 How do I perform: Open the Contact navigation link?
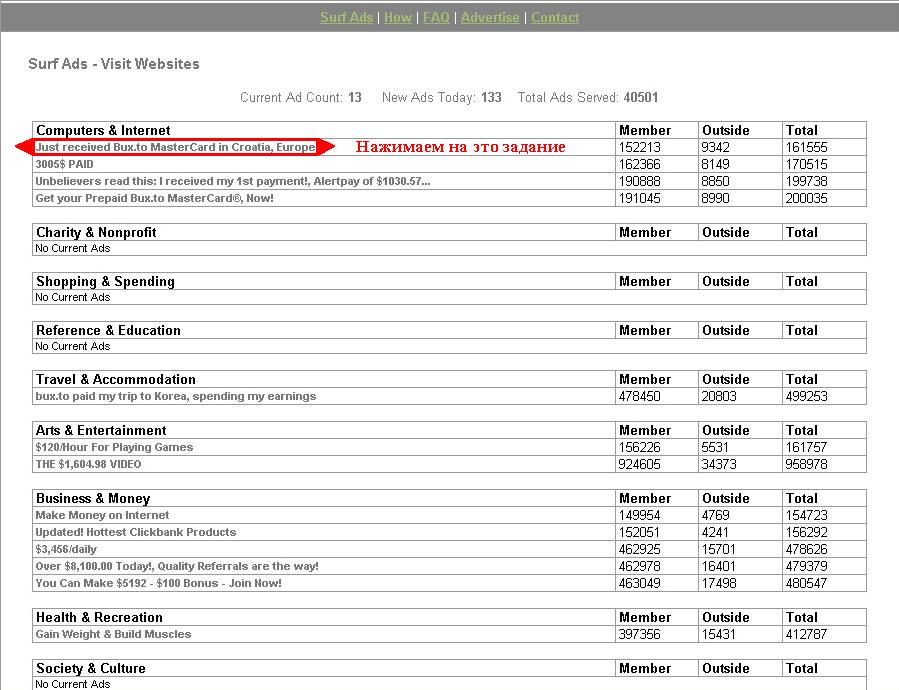pyautogui.click(x=555, y=17)
